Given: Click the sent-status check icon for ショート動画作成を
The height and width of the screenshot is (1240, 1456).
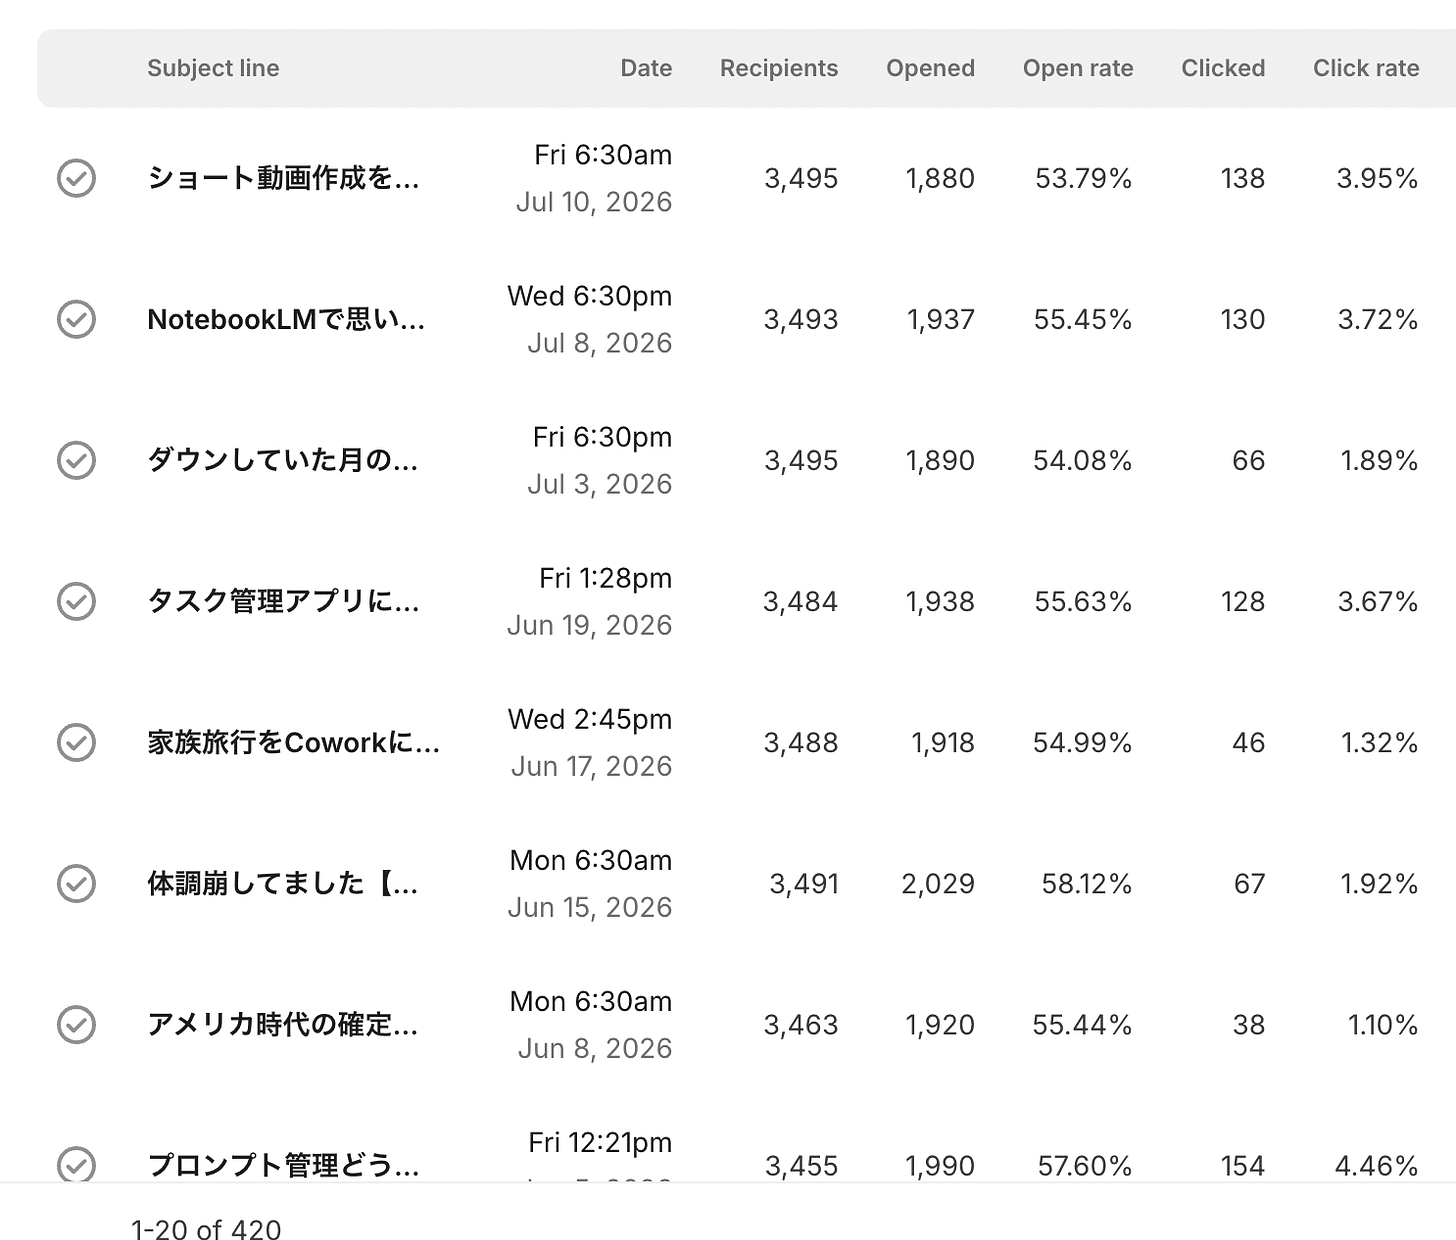Looking at the screenshot, I should click(76, 178).
